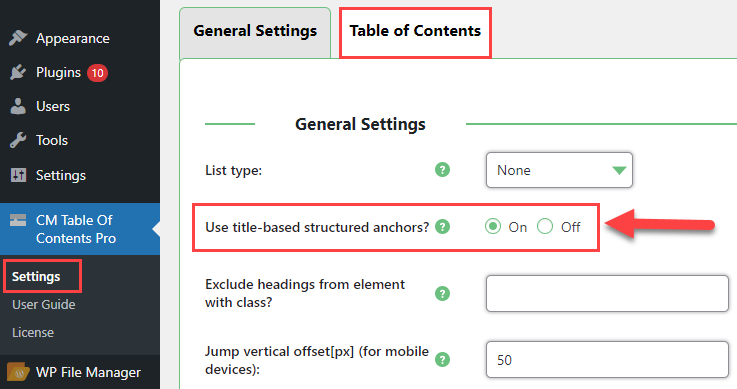Screen dimensions: 737x389
Task: Click the Plugins plug icon
Action: click(18, 72)
